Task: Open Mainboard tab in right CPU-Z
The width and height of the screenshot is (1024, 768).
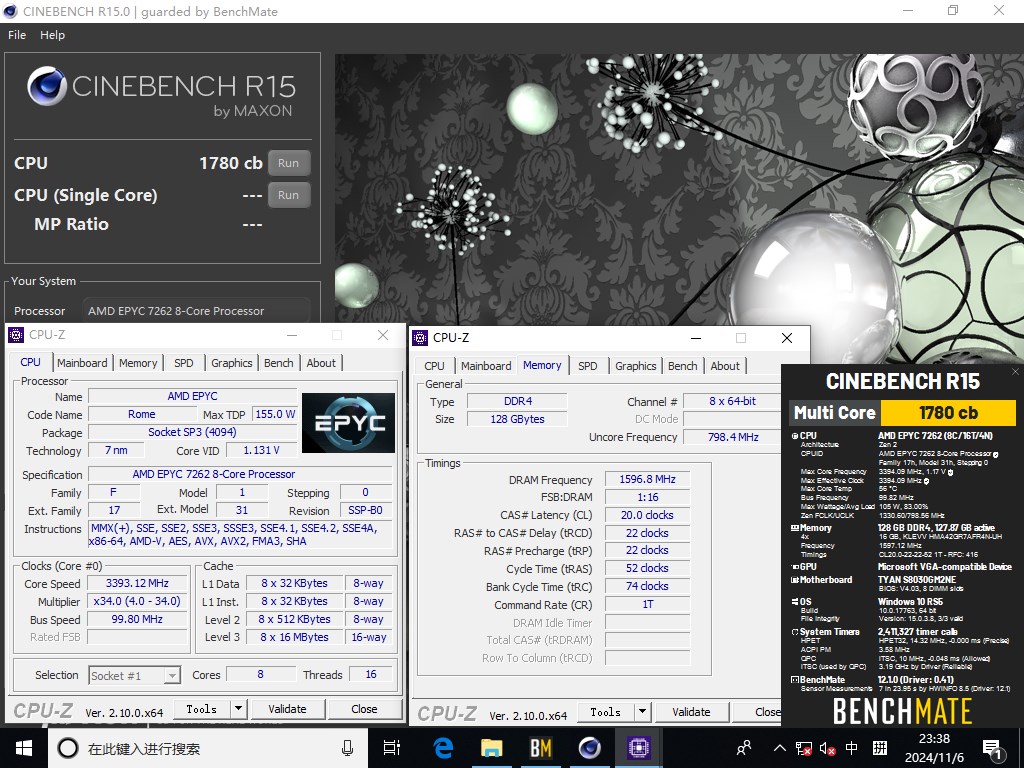Action: tap(486, 366)
